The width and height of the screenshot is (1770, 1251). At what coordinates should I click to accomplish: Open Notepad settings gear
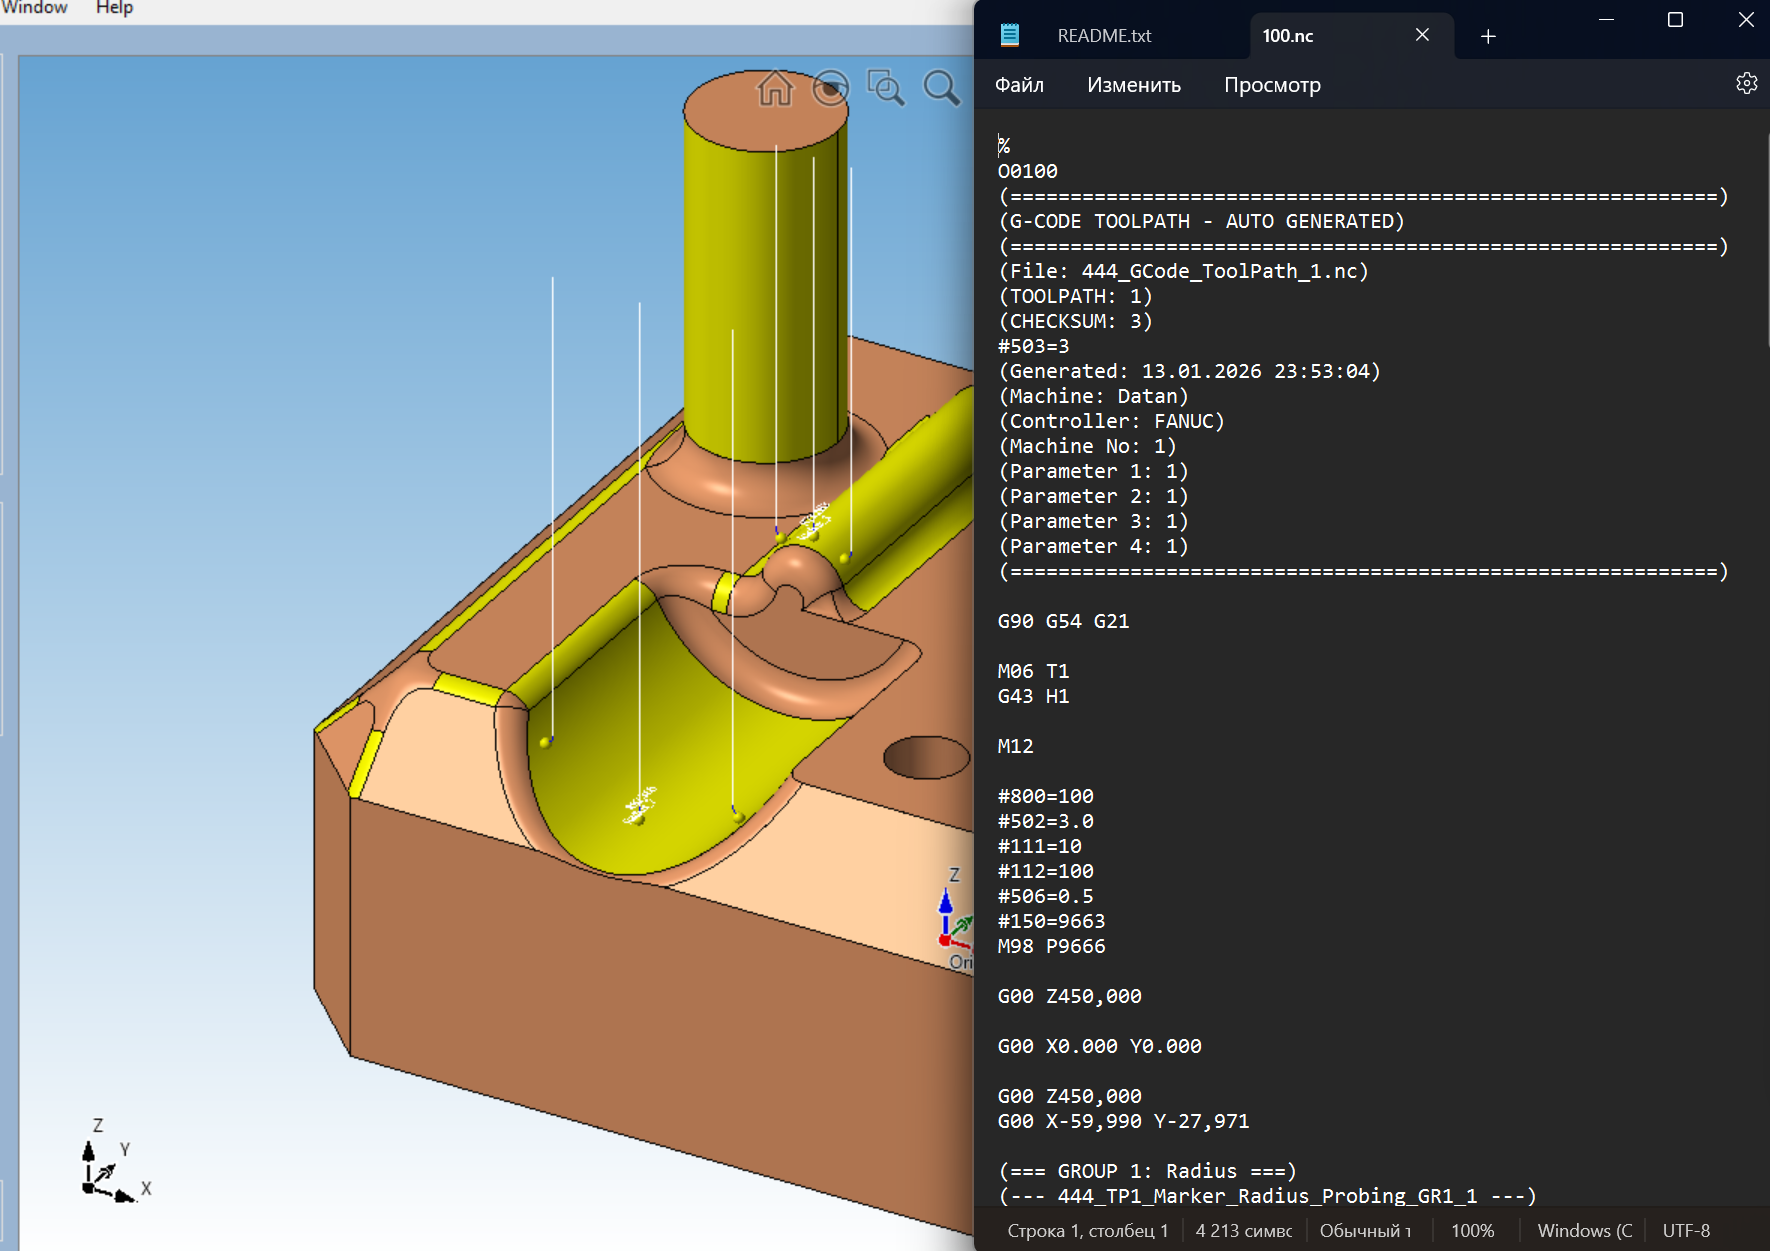tap(1746, 84)
